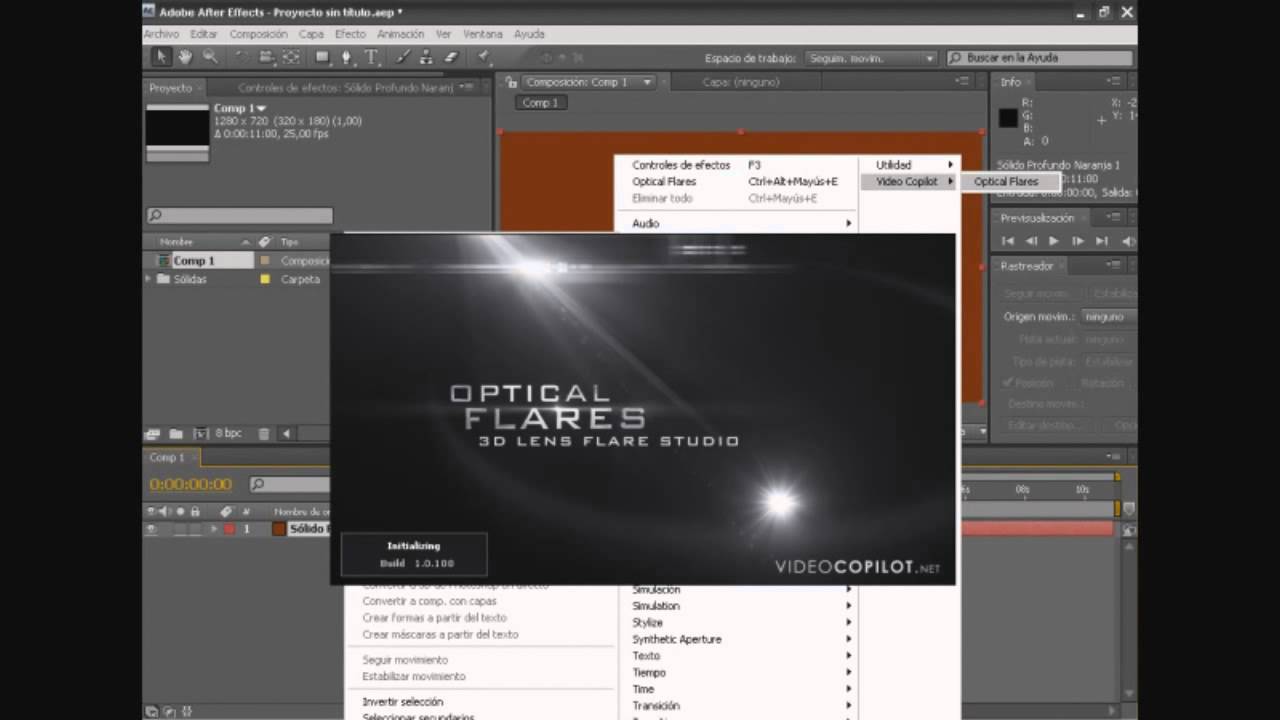Open the Composición menu
The height and width of the screenshot is (720, 1280).
(x=258, y=34)
